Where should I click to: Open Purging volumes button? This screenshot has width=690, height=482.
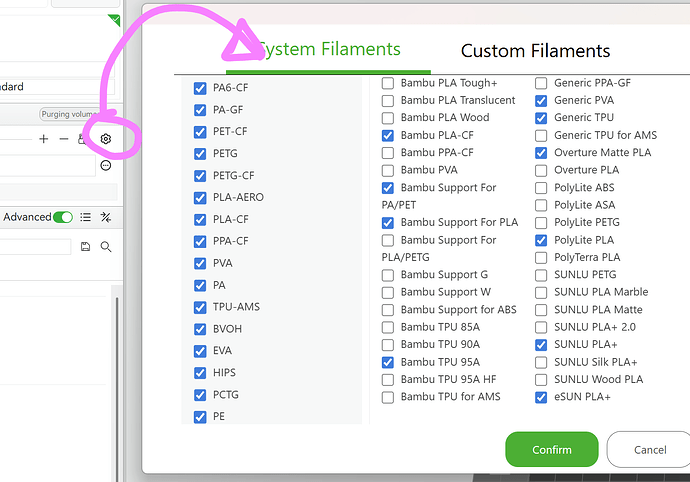click(x=68, y=114)
